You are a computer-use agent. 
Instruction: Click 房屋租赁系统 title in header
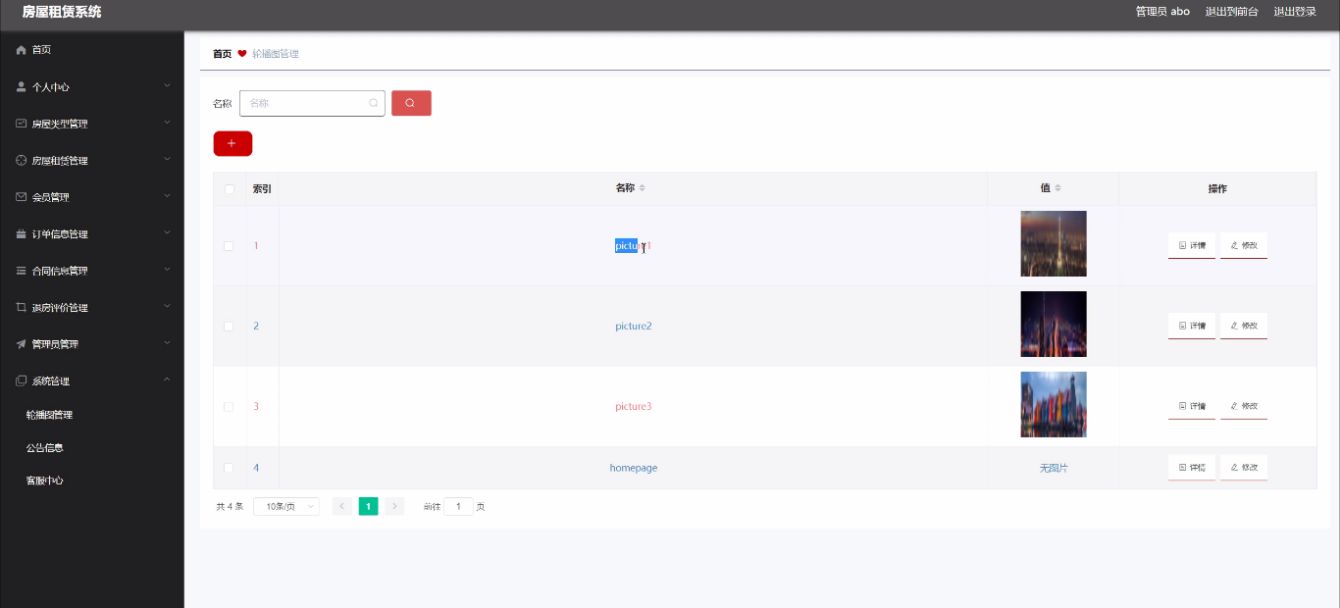(x=62, y=12)
